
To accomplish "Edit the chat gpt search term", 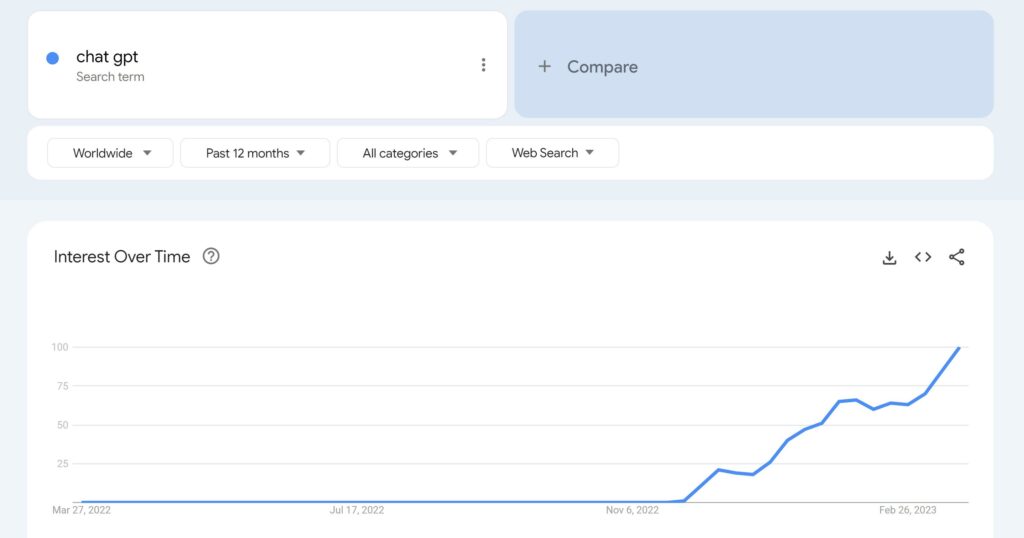I will pos(107,57).
